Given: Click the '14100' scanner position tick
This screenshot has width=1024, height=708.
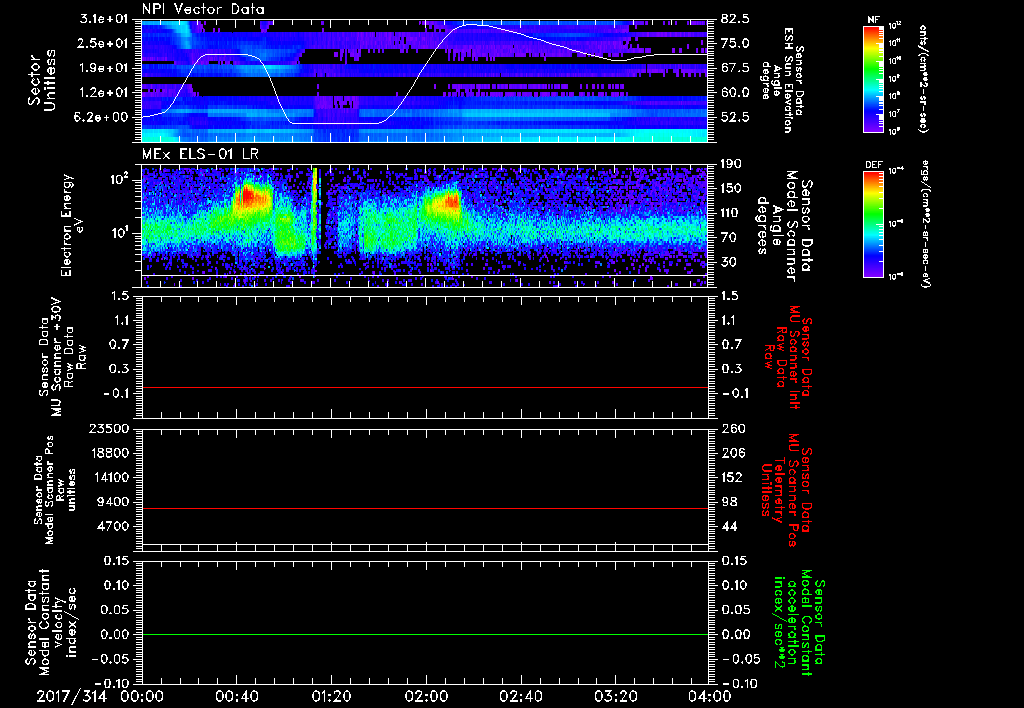Looking at the screenshot, I should point(112,477).
